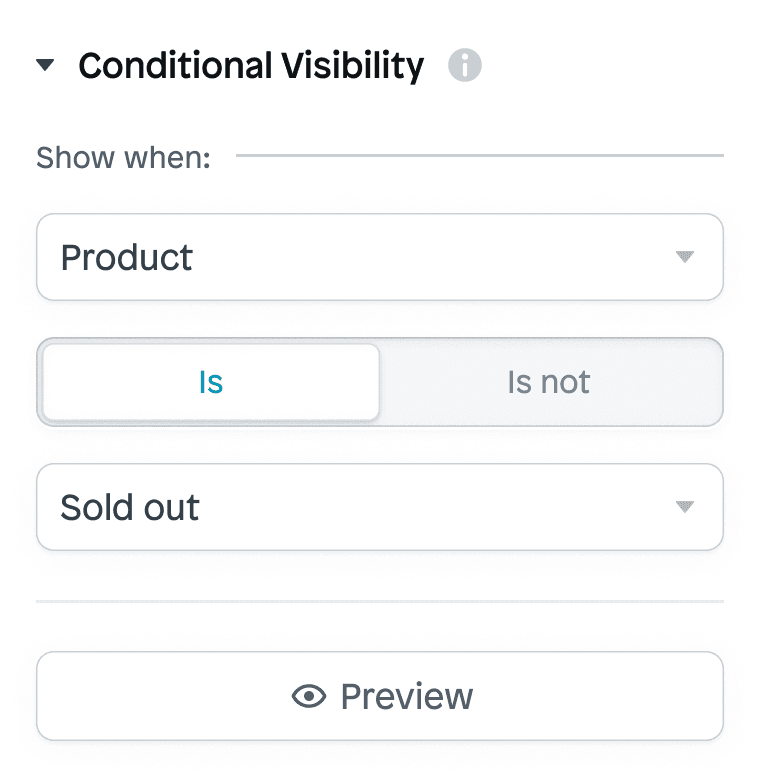Click the Product dropdown arrow
The image size is (760, 780).
684,257
